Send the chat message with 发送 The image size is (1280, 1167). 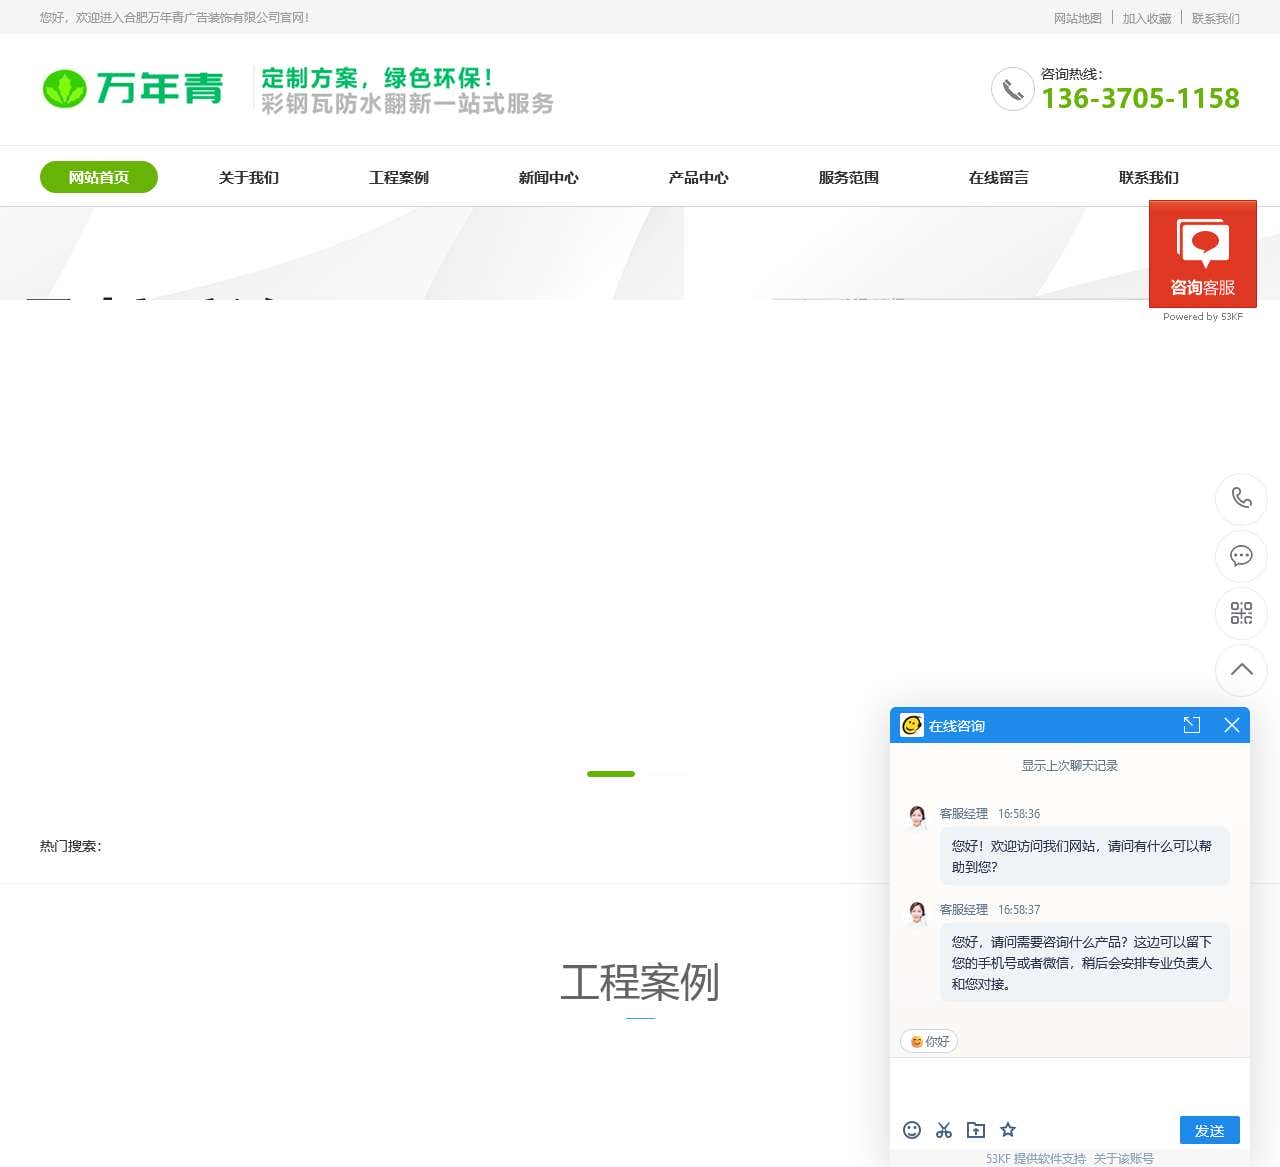[x=1210, y=1130]
